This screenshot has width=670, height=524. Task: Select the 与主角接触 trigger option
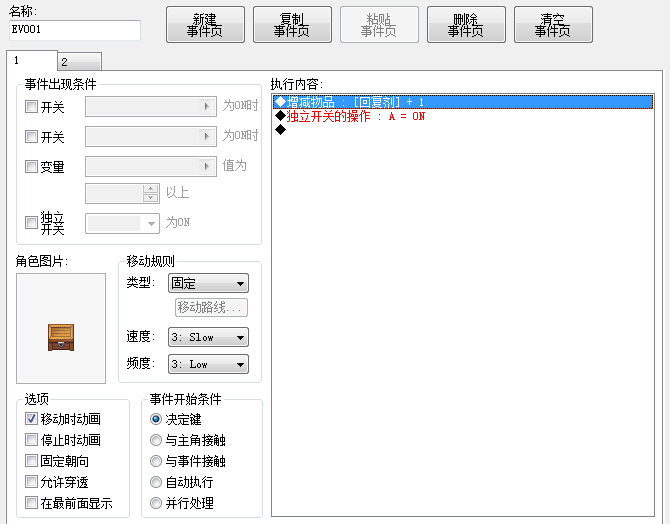[156, 440]
